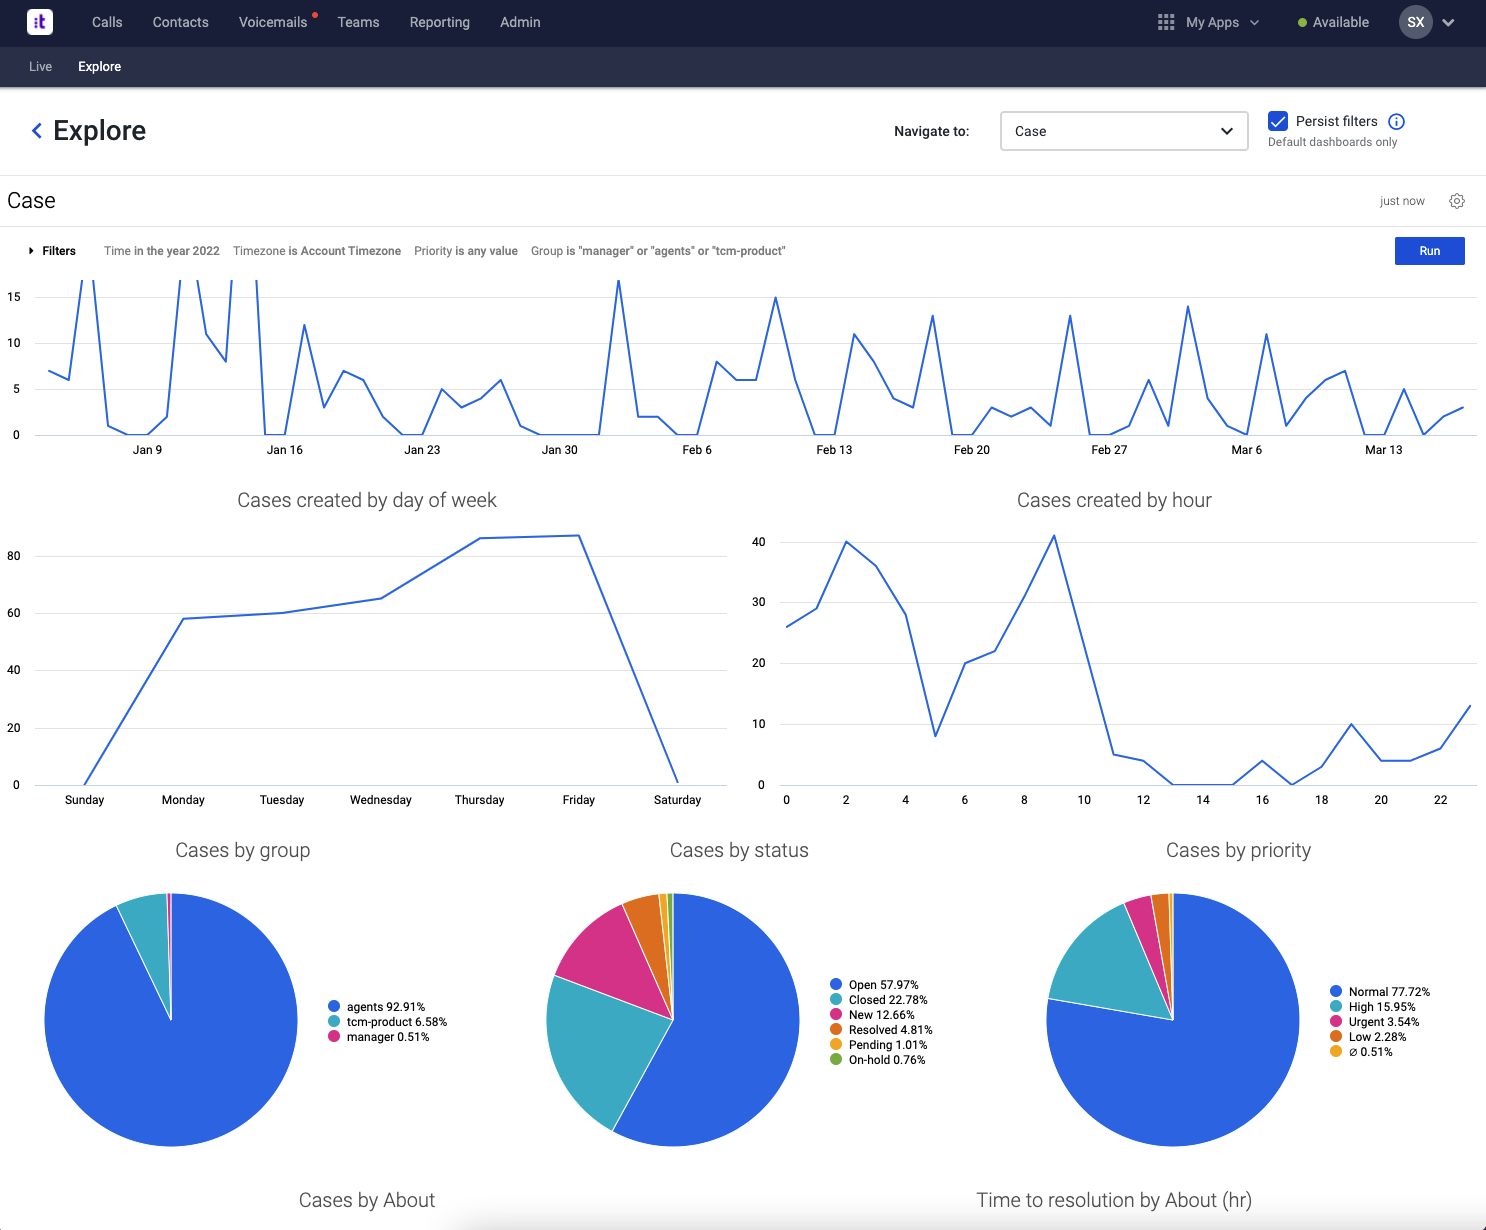This screenshot has width=1486, height=1230.
Task: Open the dashboard settings gear icon
Action: [1457, 201]
